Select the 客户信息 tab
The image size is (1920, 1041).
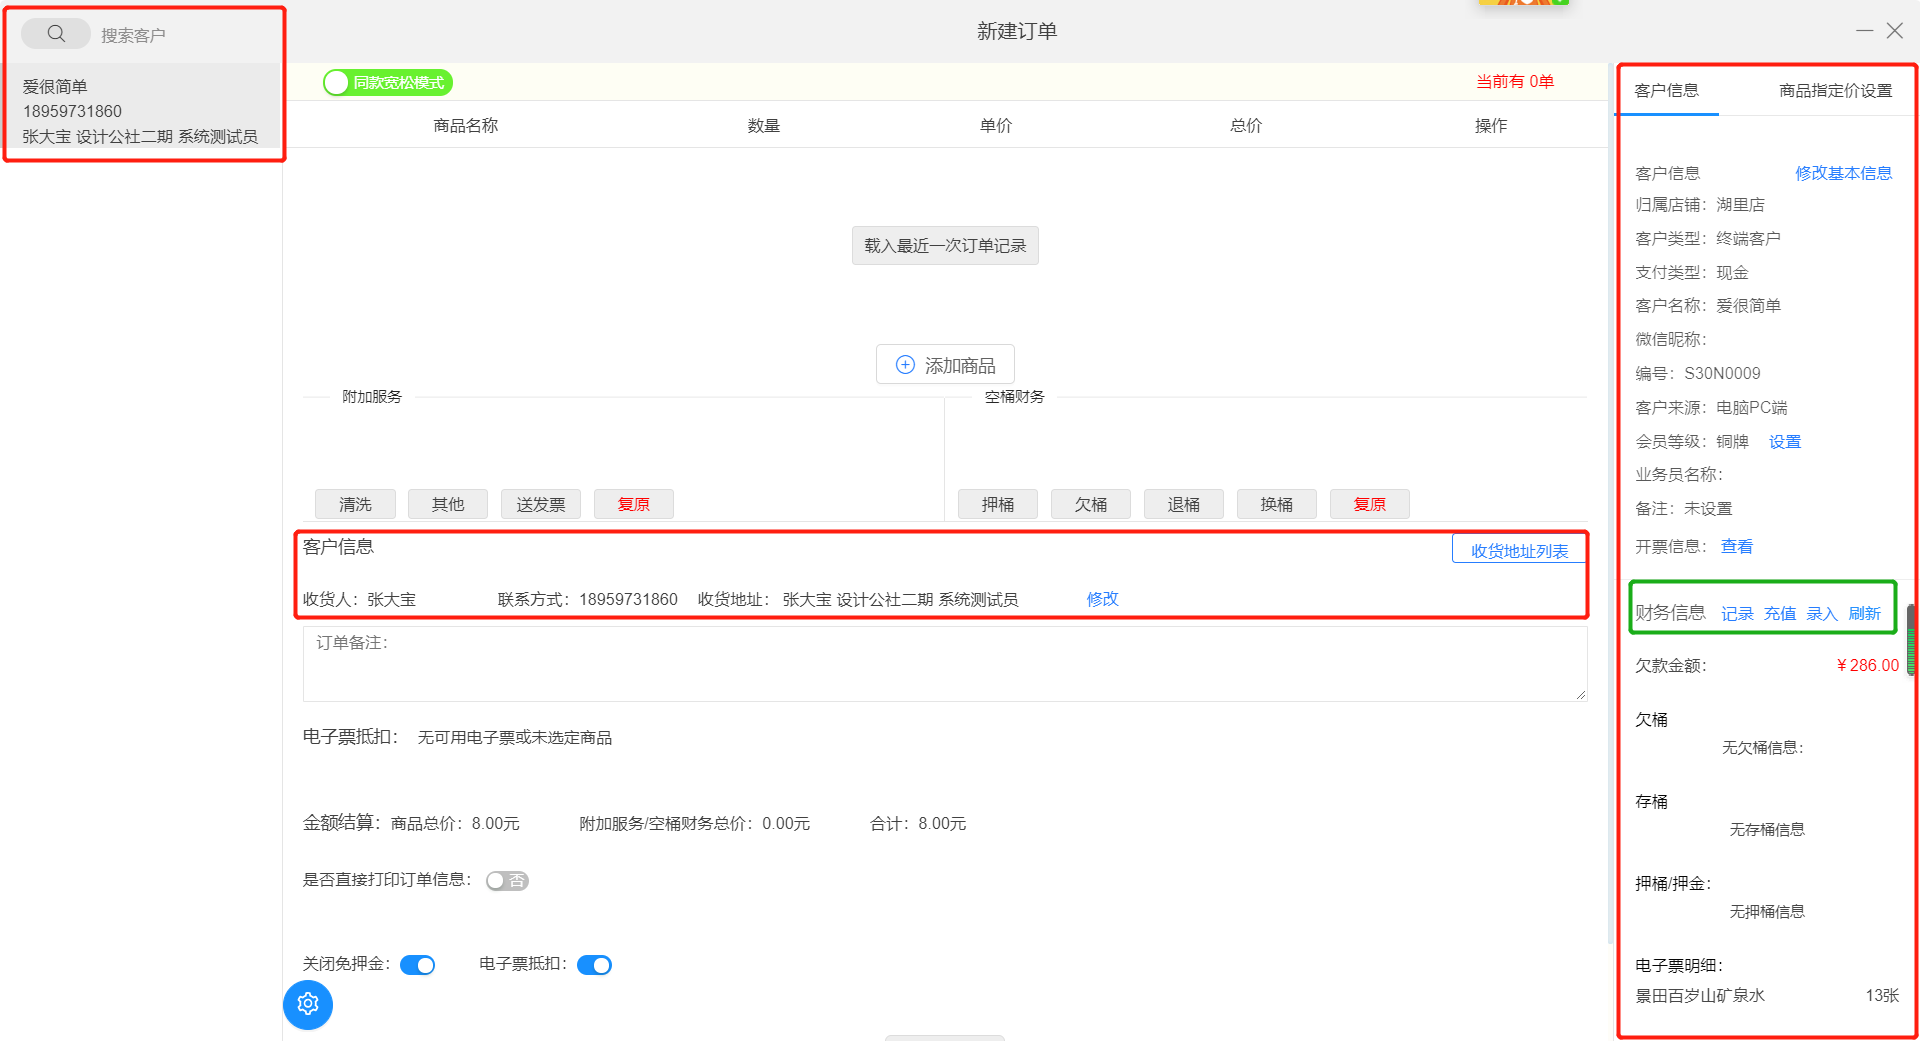(1666, 91)
